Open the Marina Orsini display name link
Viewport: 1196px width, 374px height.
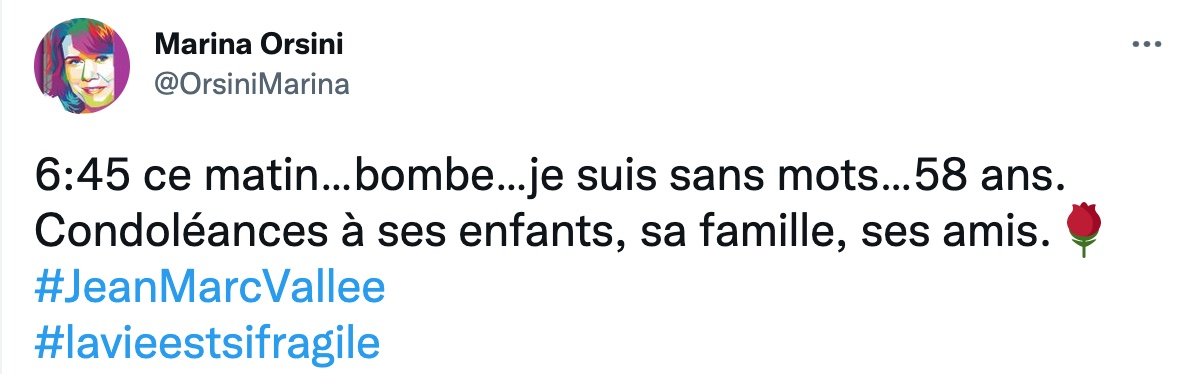click(x=249, y=44)
